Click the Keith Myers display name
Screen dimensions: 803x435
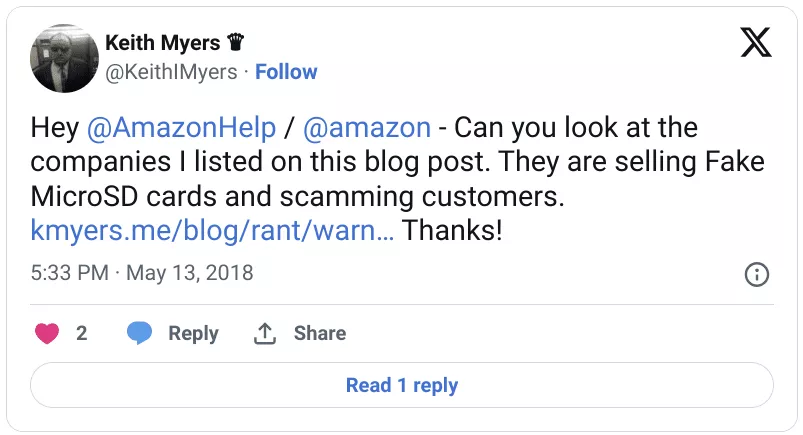[164, 44]
